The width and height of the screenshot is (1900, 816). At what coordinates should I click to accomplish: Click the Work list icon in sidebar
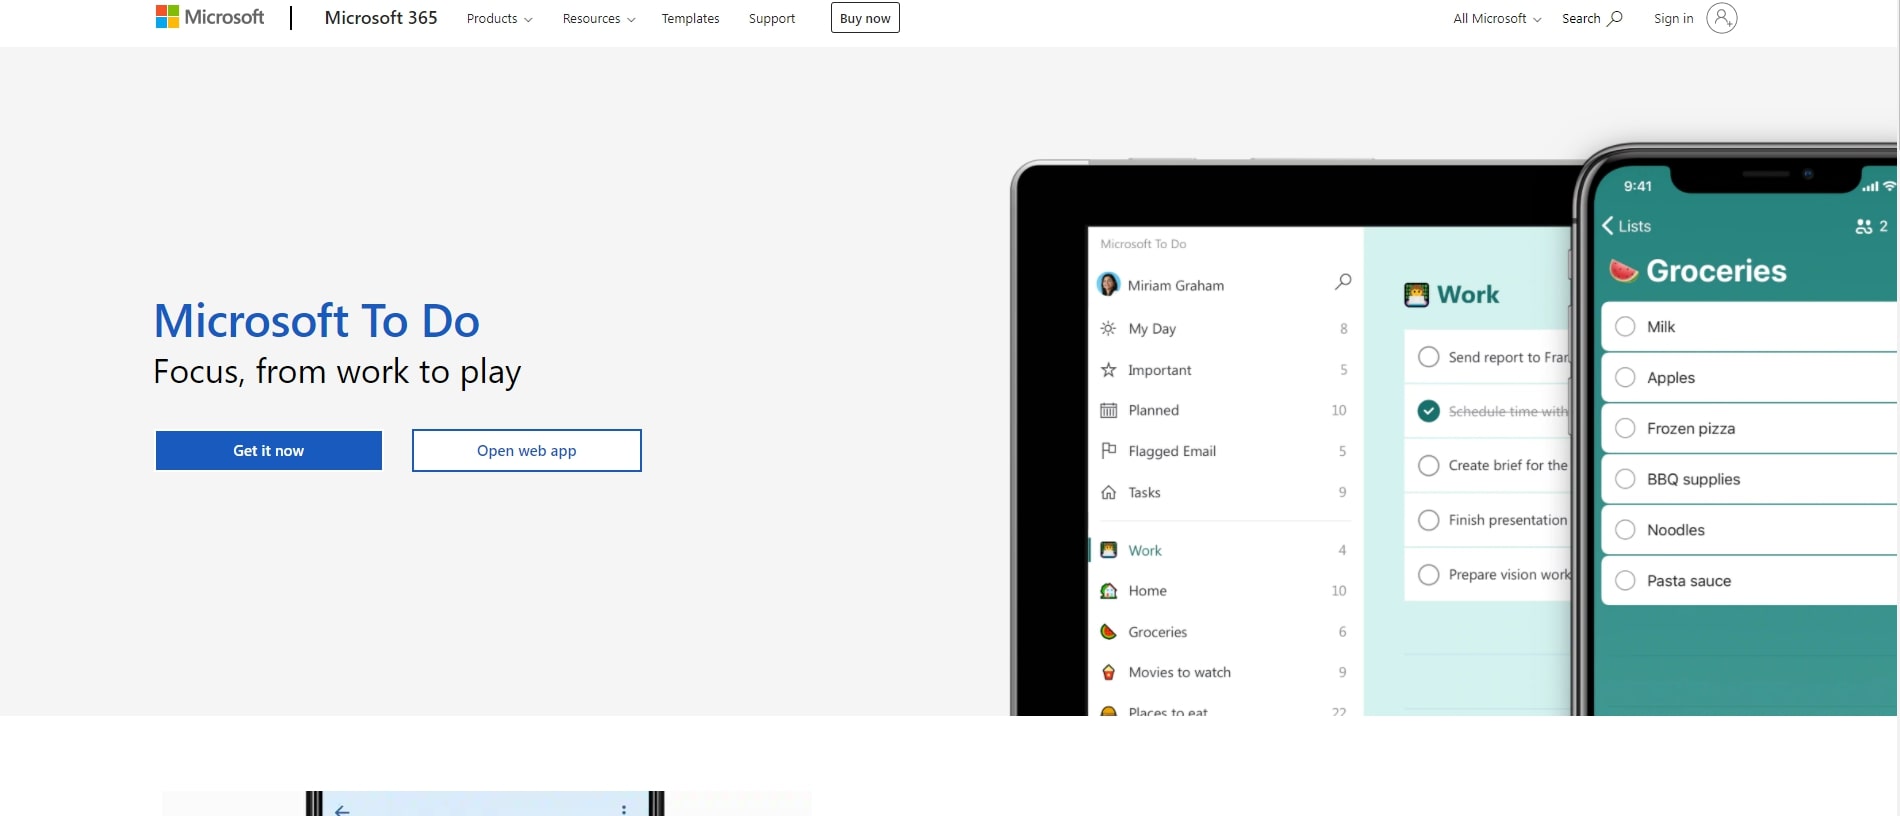click(x=1108, y=550)
